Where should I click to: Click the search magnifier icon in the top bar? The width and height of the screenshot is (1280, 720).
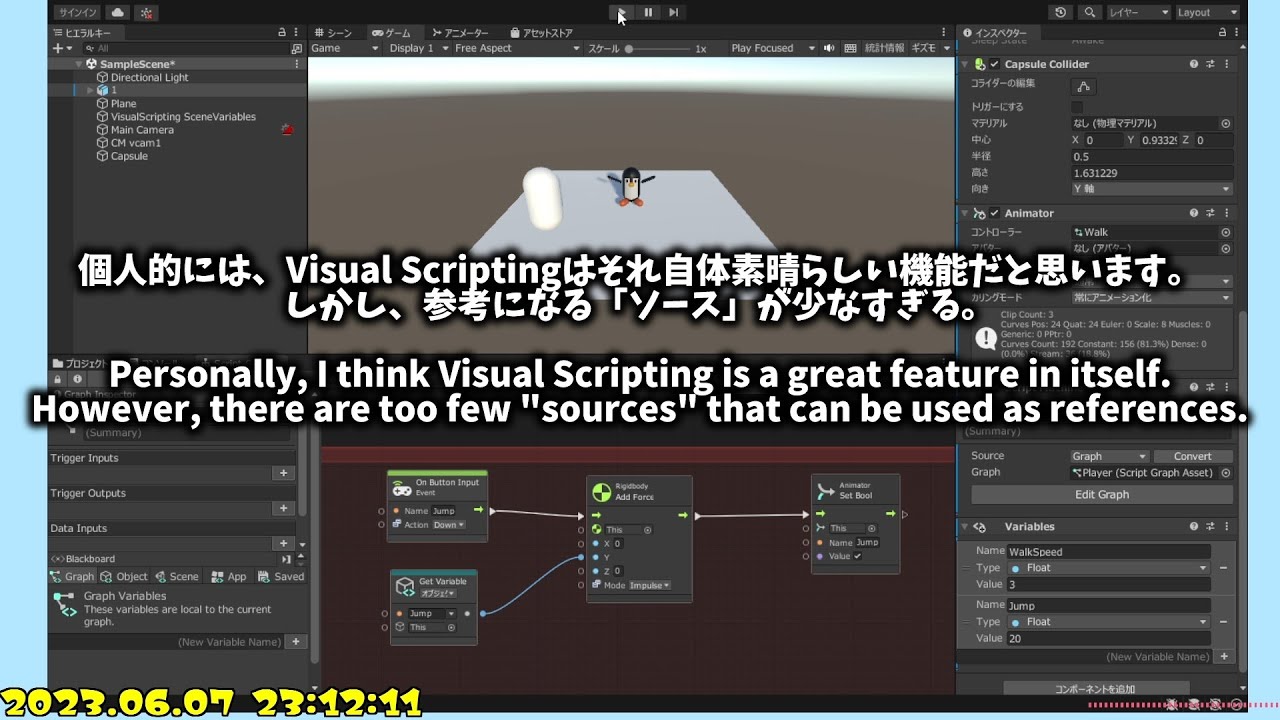click(1089, 12)
